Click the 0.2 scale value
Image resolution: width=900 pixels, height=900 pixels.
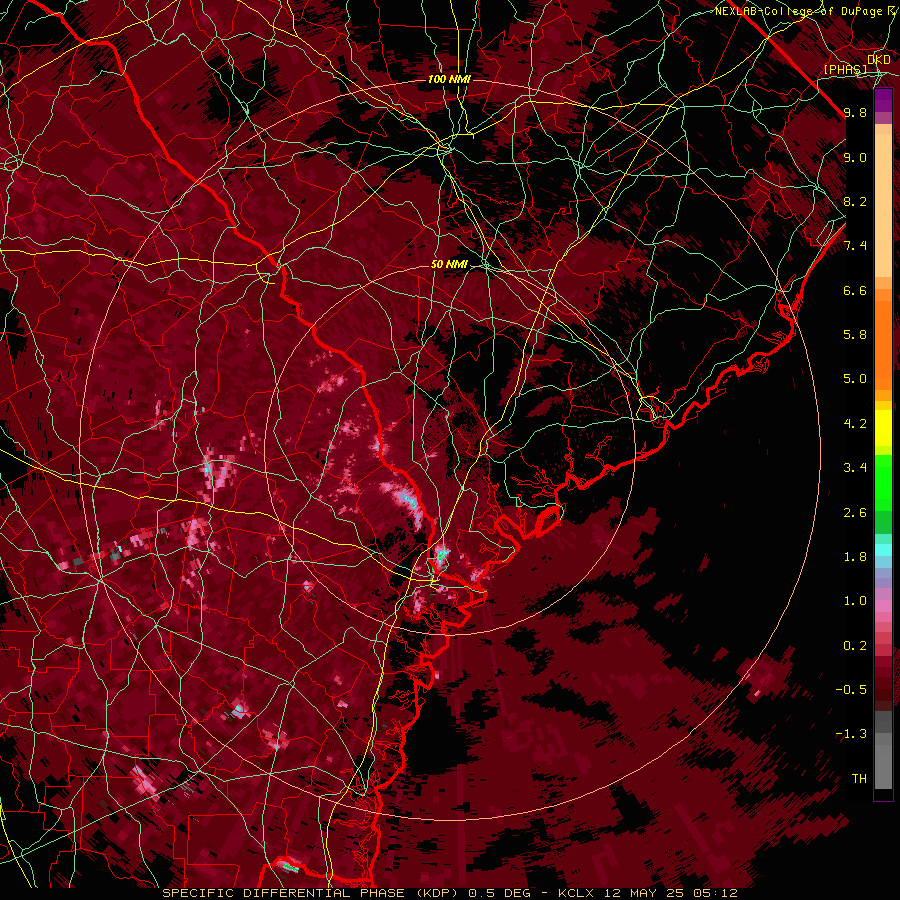tap(855, 646)
